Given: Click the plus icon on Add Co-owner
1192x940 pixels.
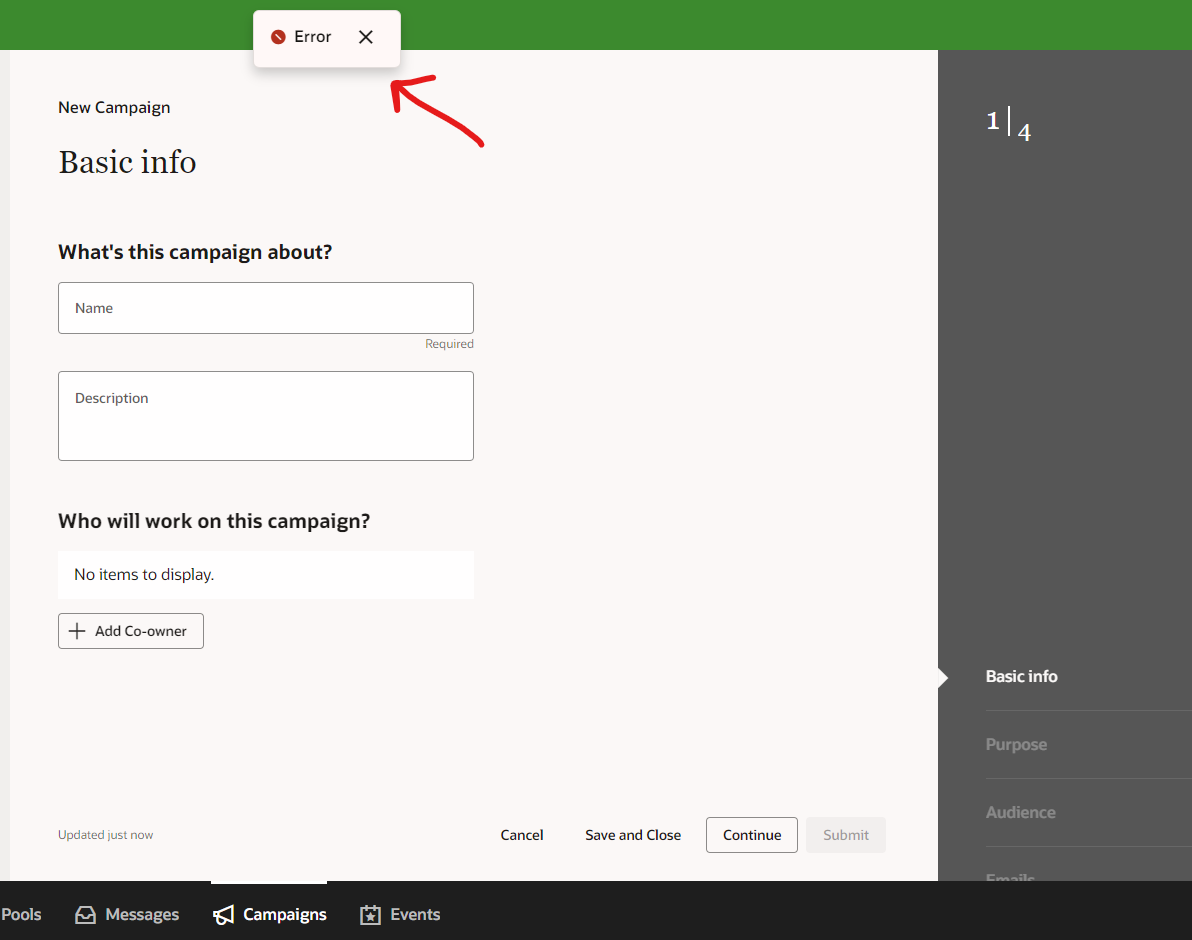Looking at the screenshot, I should (x=77, y=631).
